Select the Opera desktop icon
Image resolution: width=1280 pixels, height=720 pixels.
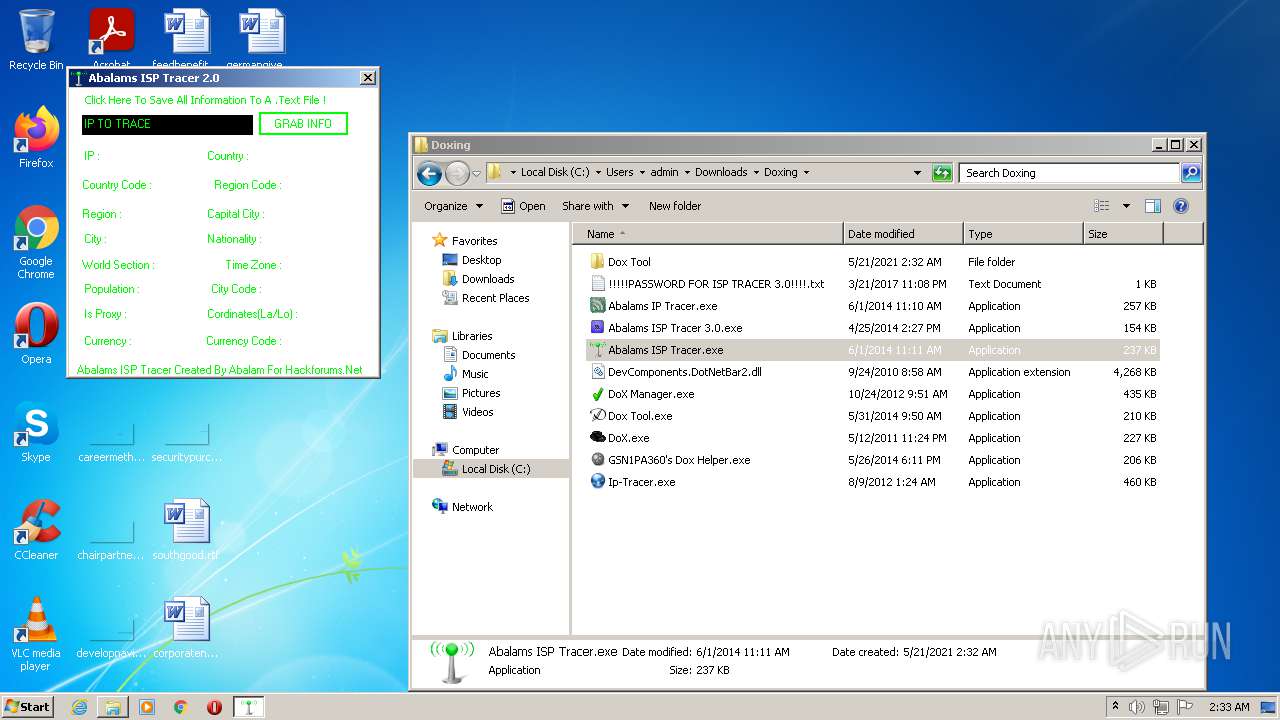pyautogui.click(x=36, y=333)
